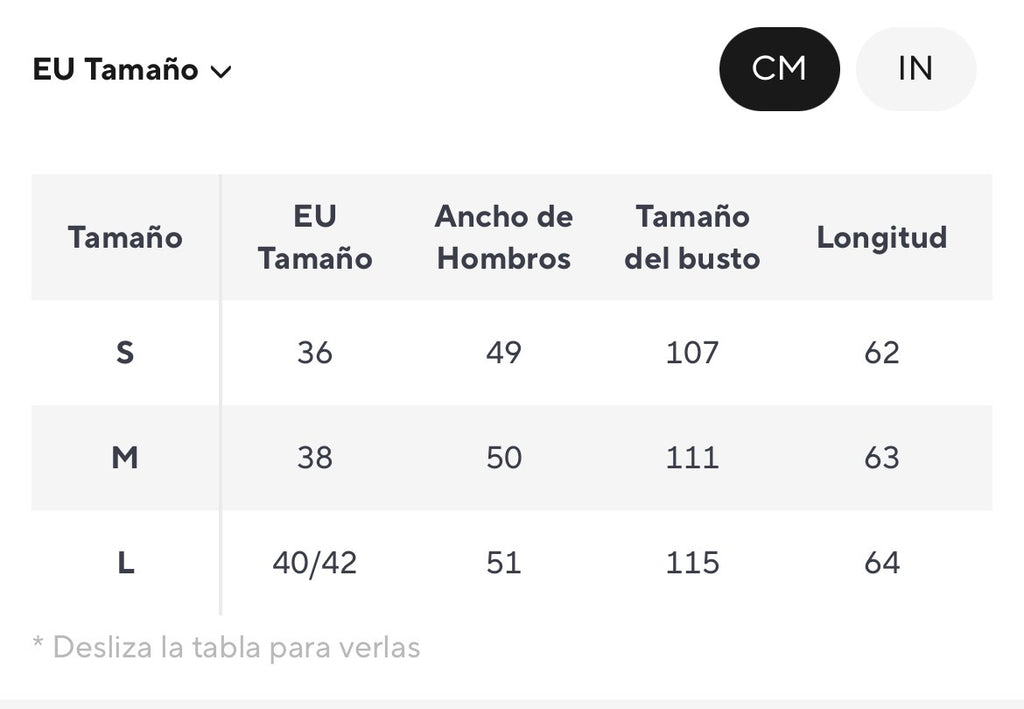Viewport: 1024px width, 709px height.
Task: Click the Desliza la tabla hint text
Action: pyautogui.click(x=226, y=648)
